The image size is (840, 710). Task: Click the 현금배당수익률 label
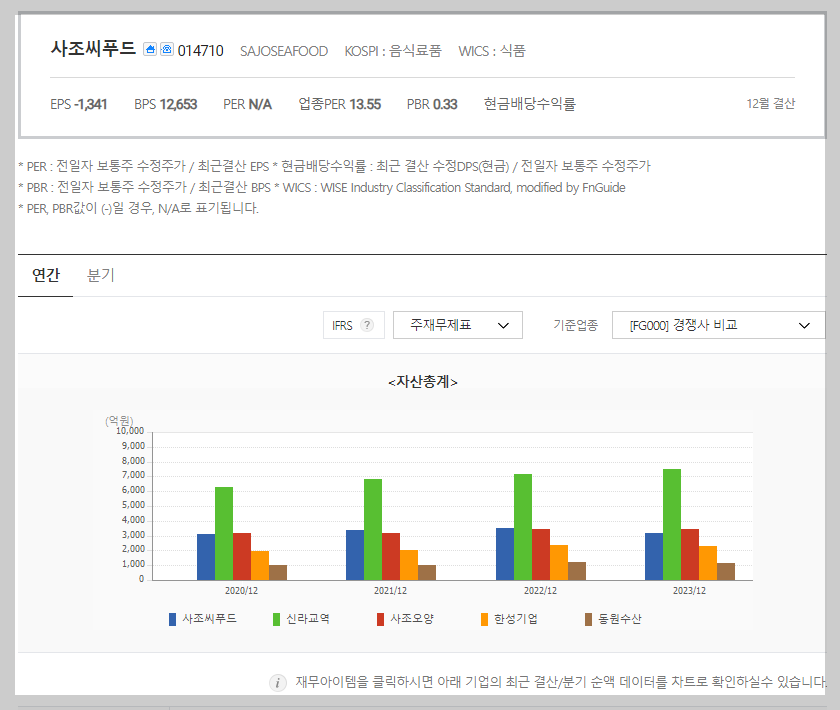pos(529,104)
